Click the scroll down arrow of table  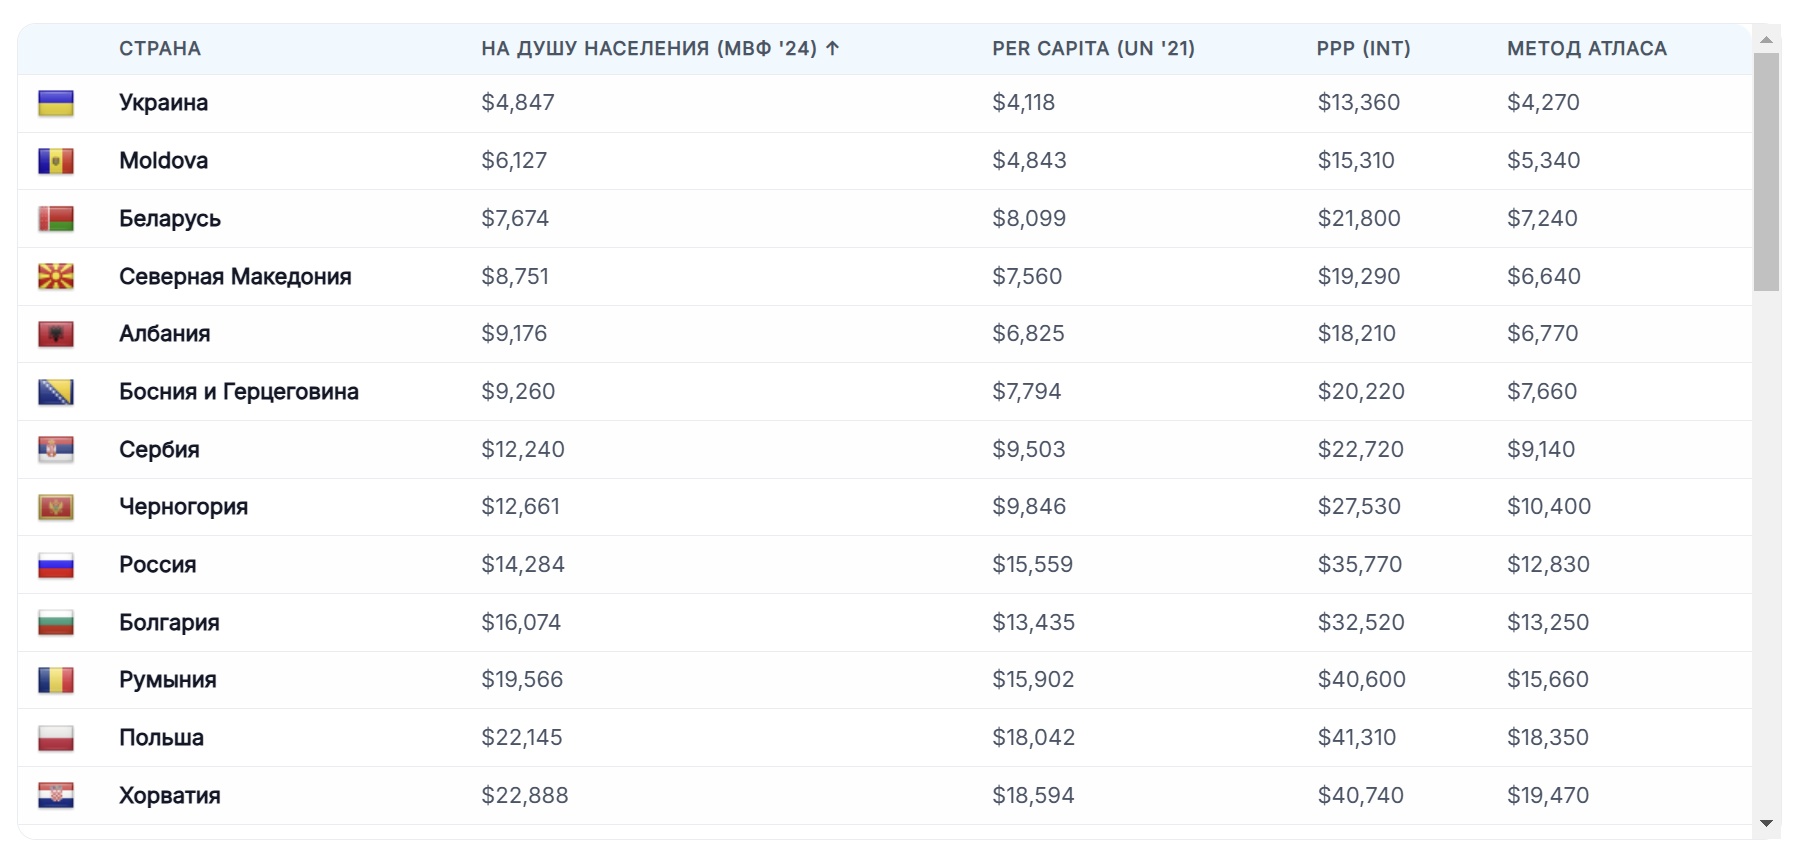(1766, 824)
